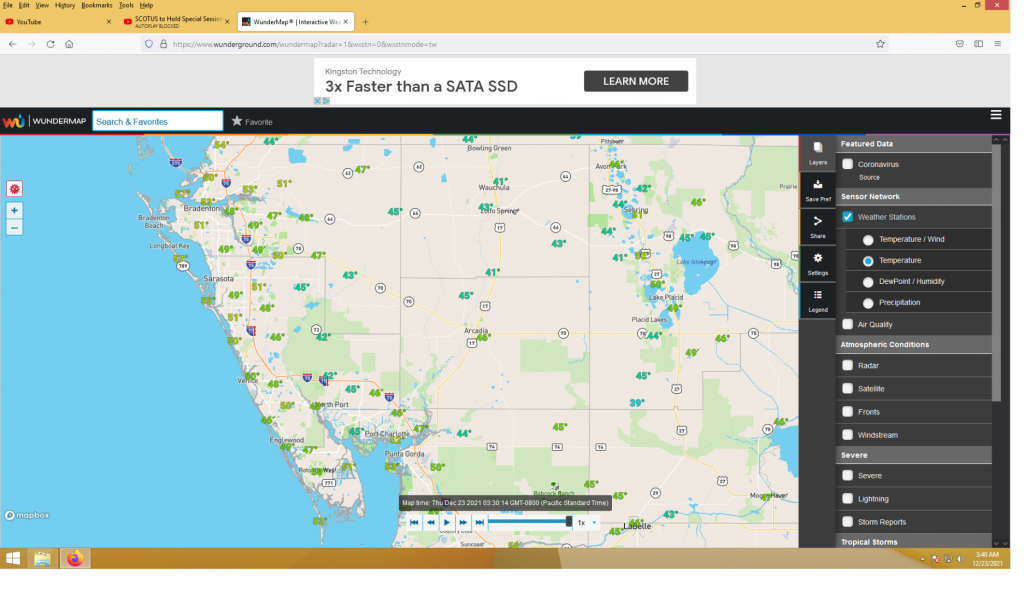Select DewPoint / Humidity radio option
This screenshot has width=1024, height=591.
point(868,282)
